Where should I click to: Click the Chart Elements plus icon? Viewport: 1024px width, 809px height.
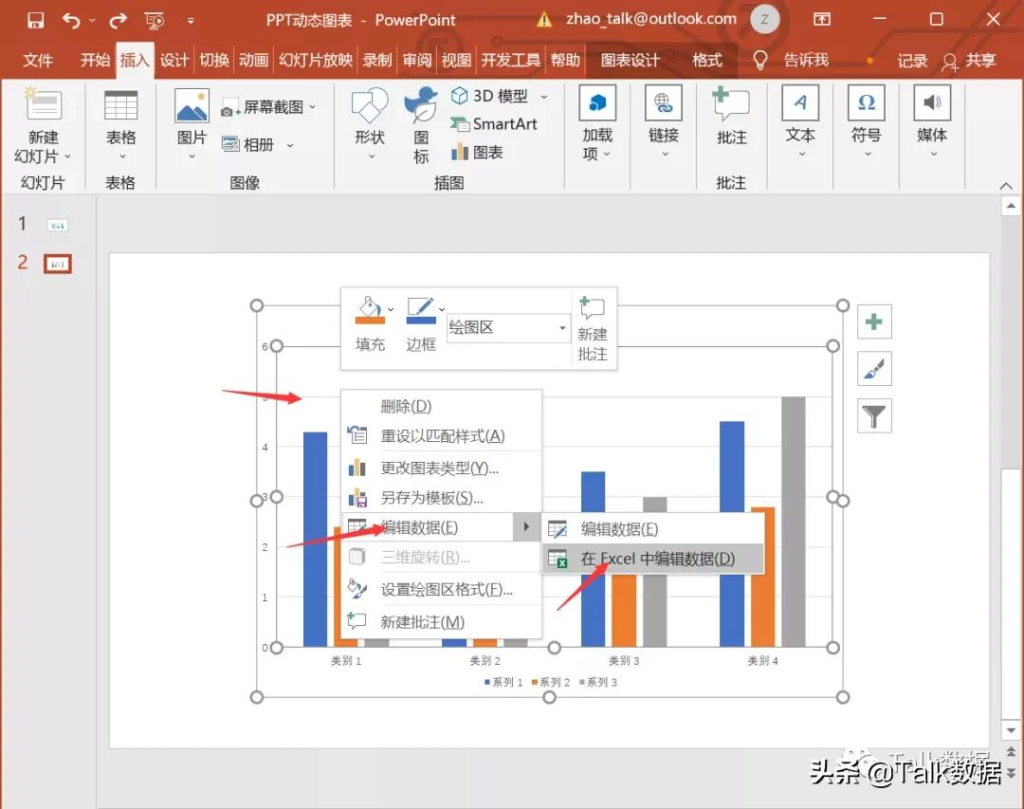coord(875,322)
